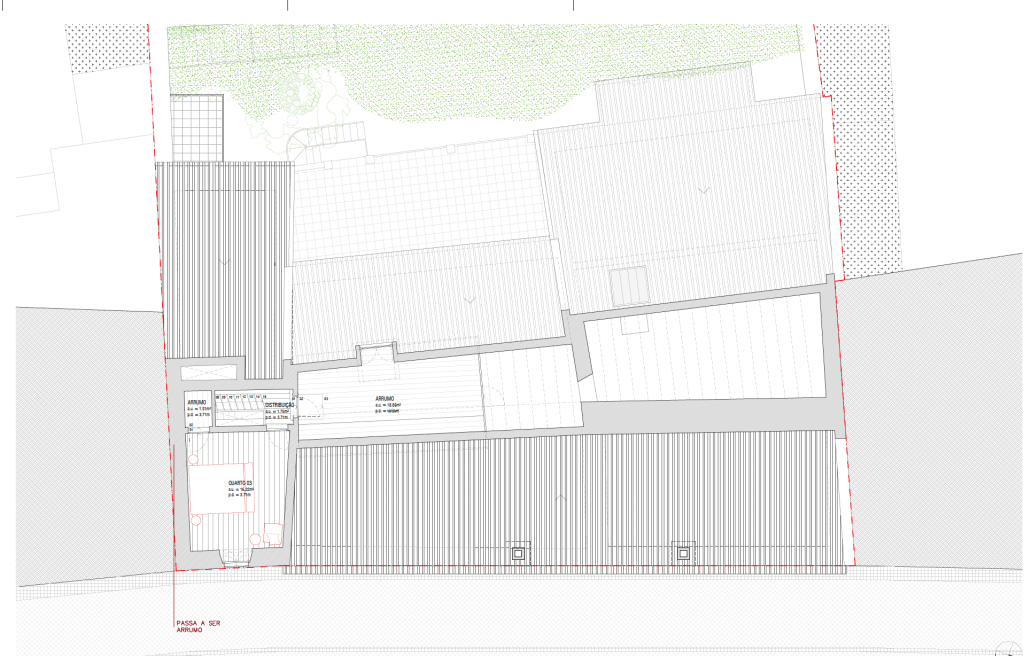Select the roof slope arrow on the left dark roof

(224, 260)
